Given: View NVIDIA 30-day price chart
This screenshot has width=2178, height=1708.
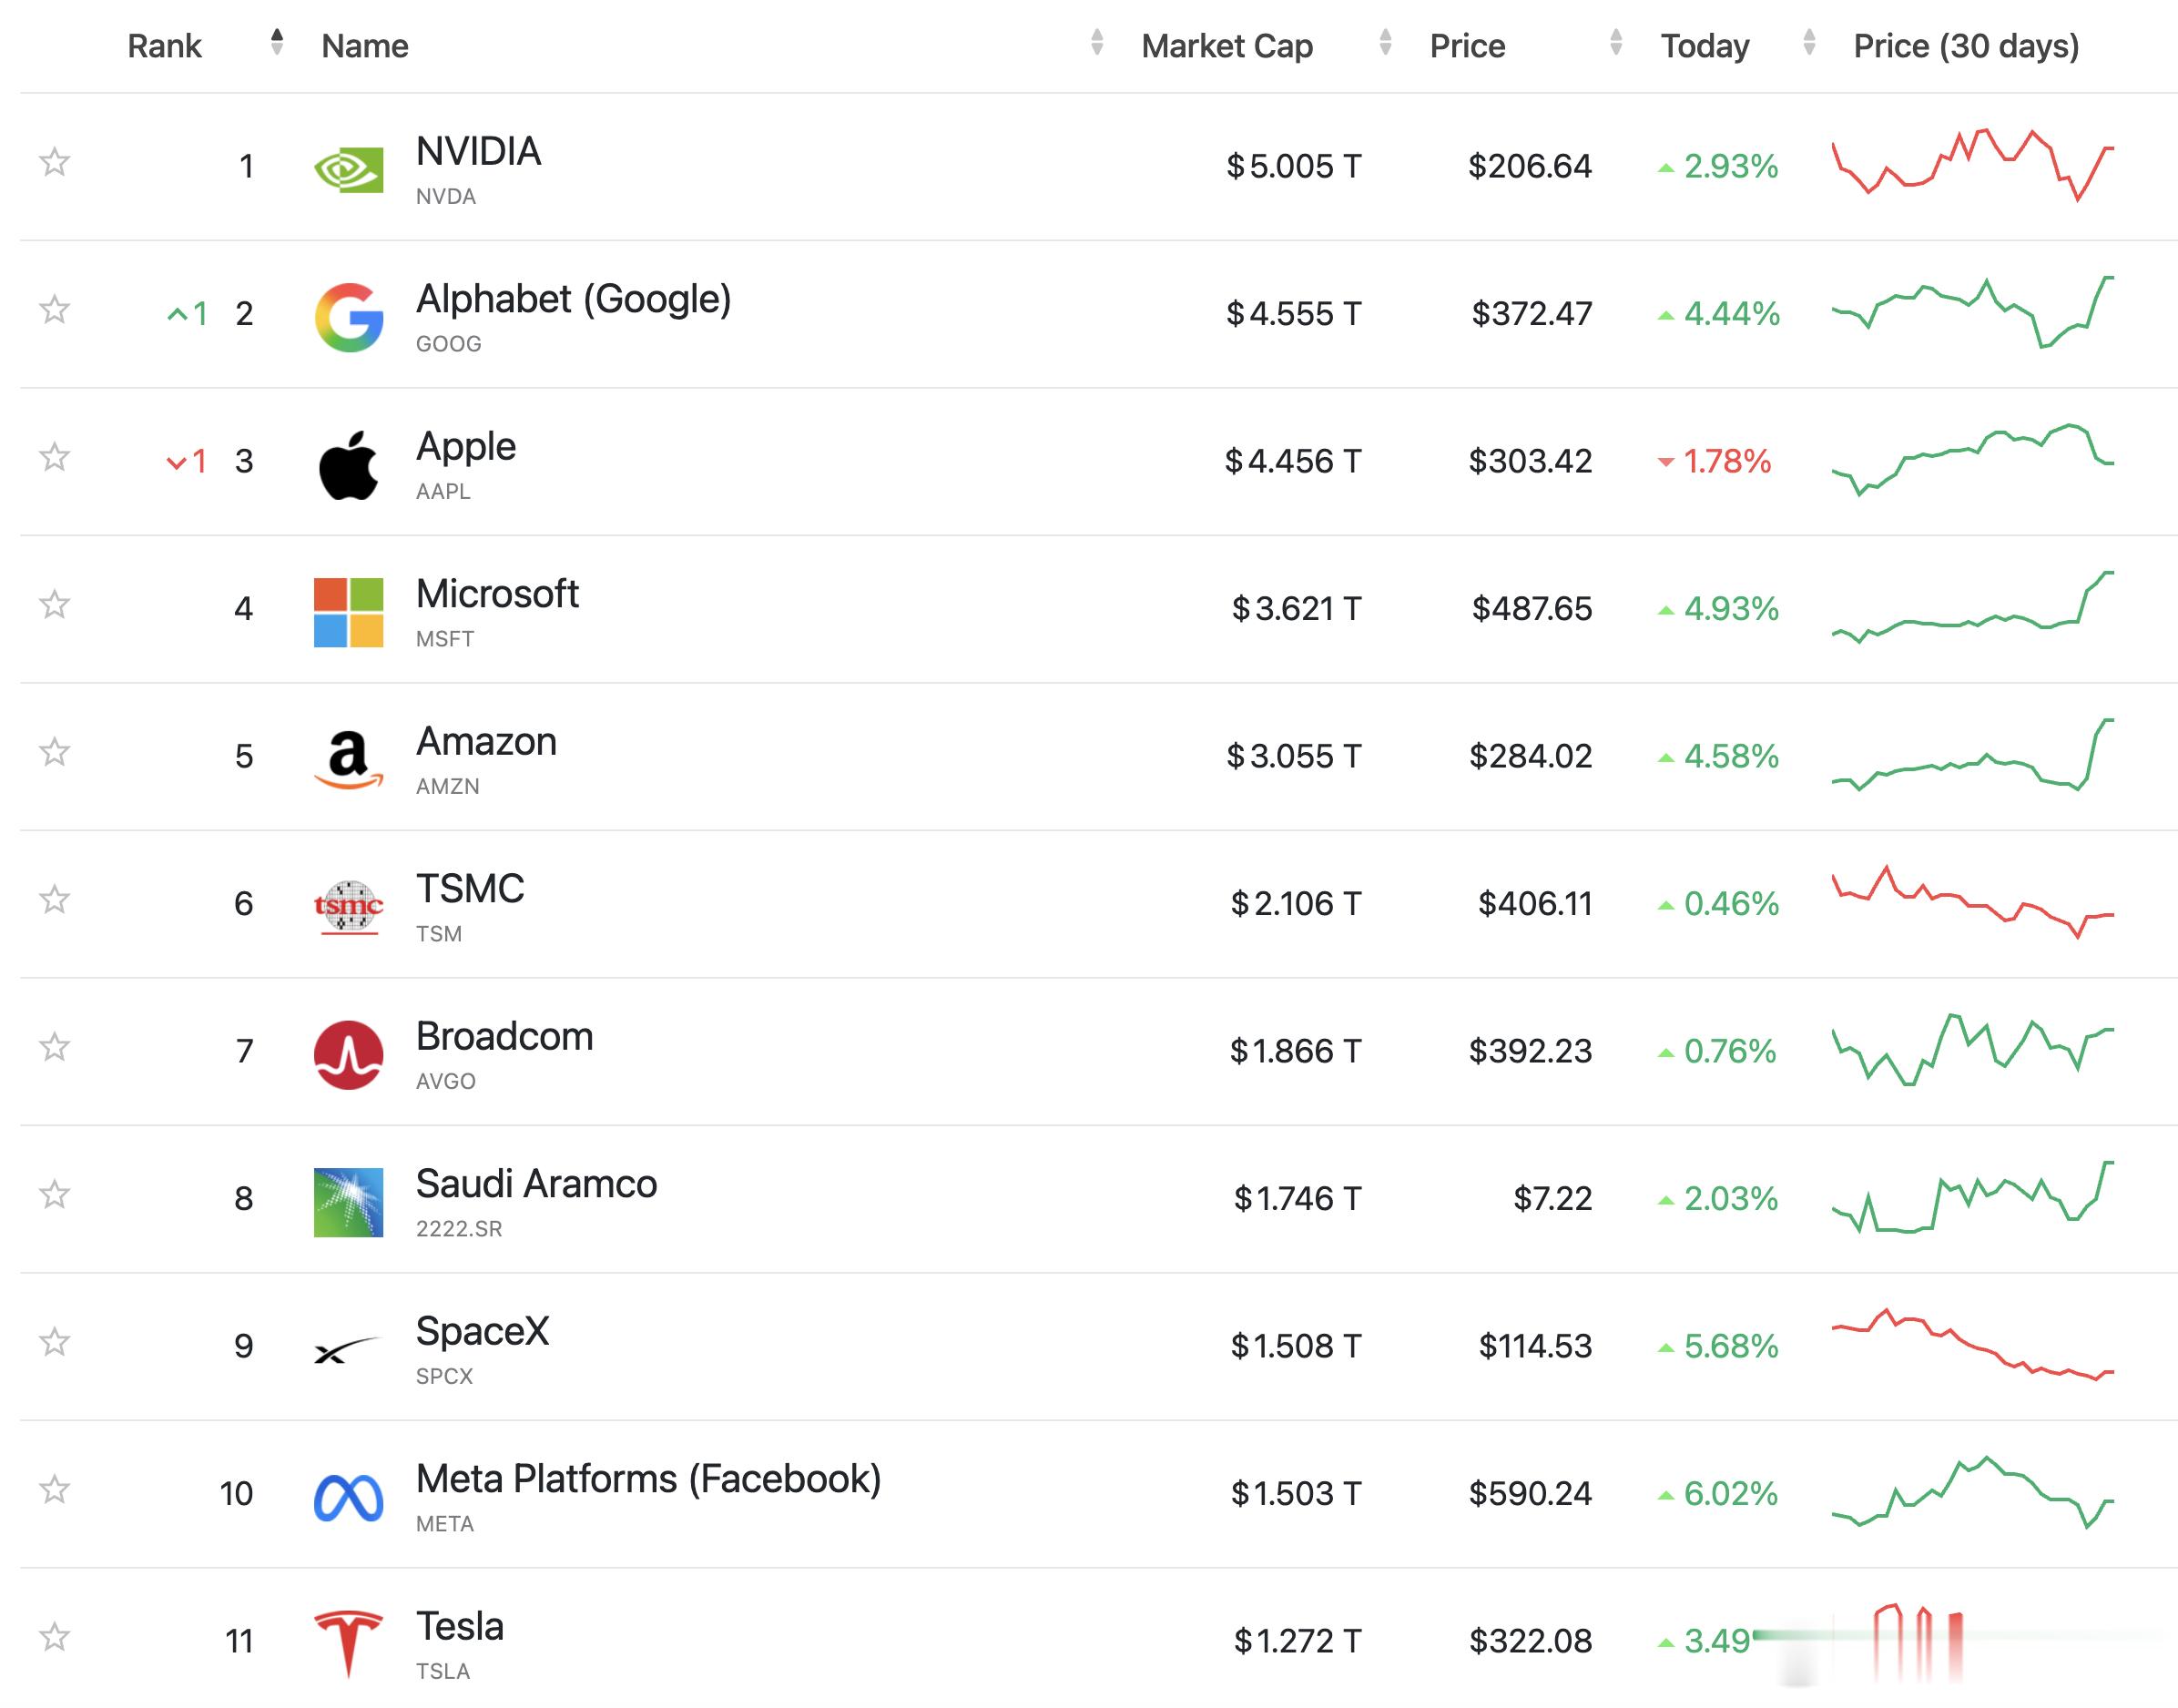Looking at the screenshot, I should (x=1972, y=165).
